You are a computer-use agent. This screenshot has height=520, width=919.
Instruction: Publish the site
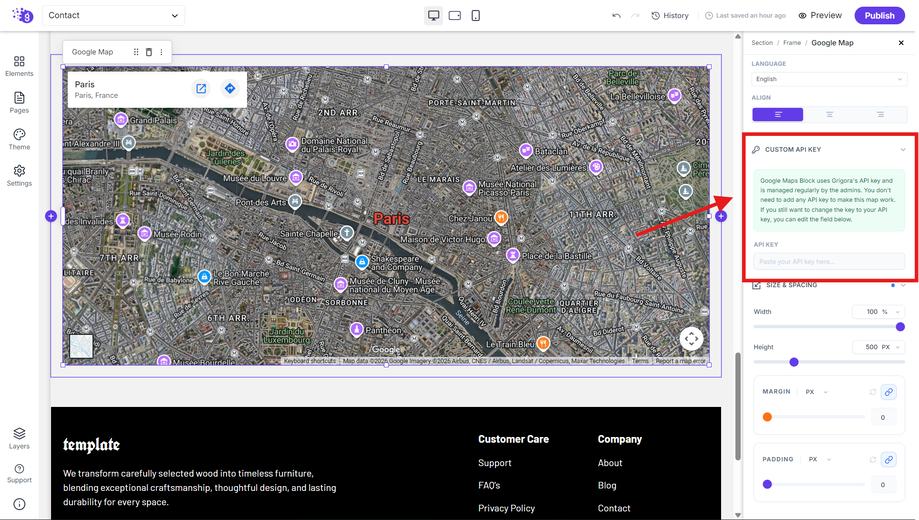point(880,15)
